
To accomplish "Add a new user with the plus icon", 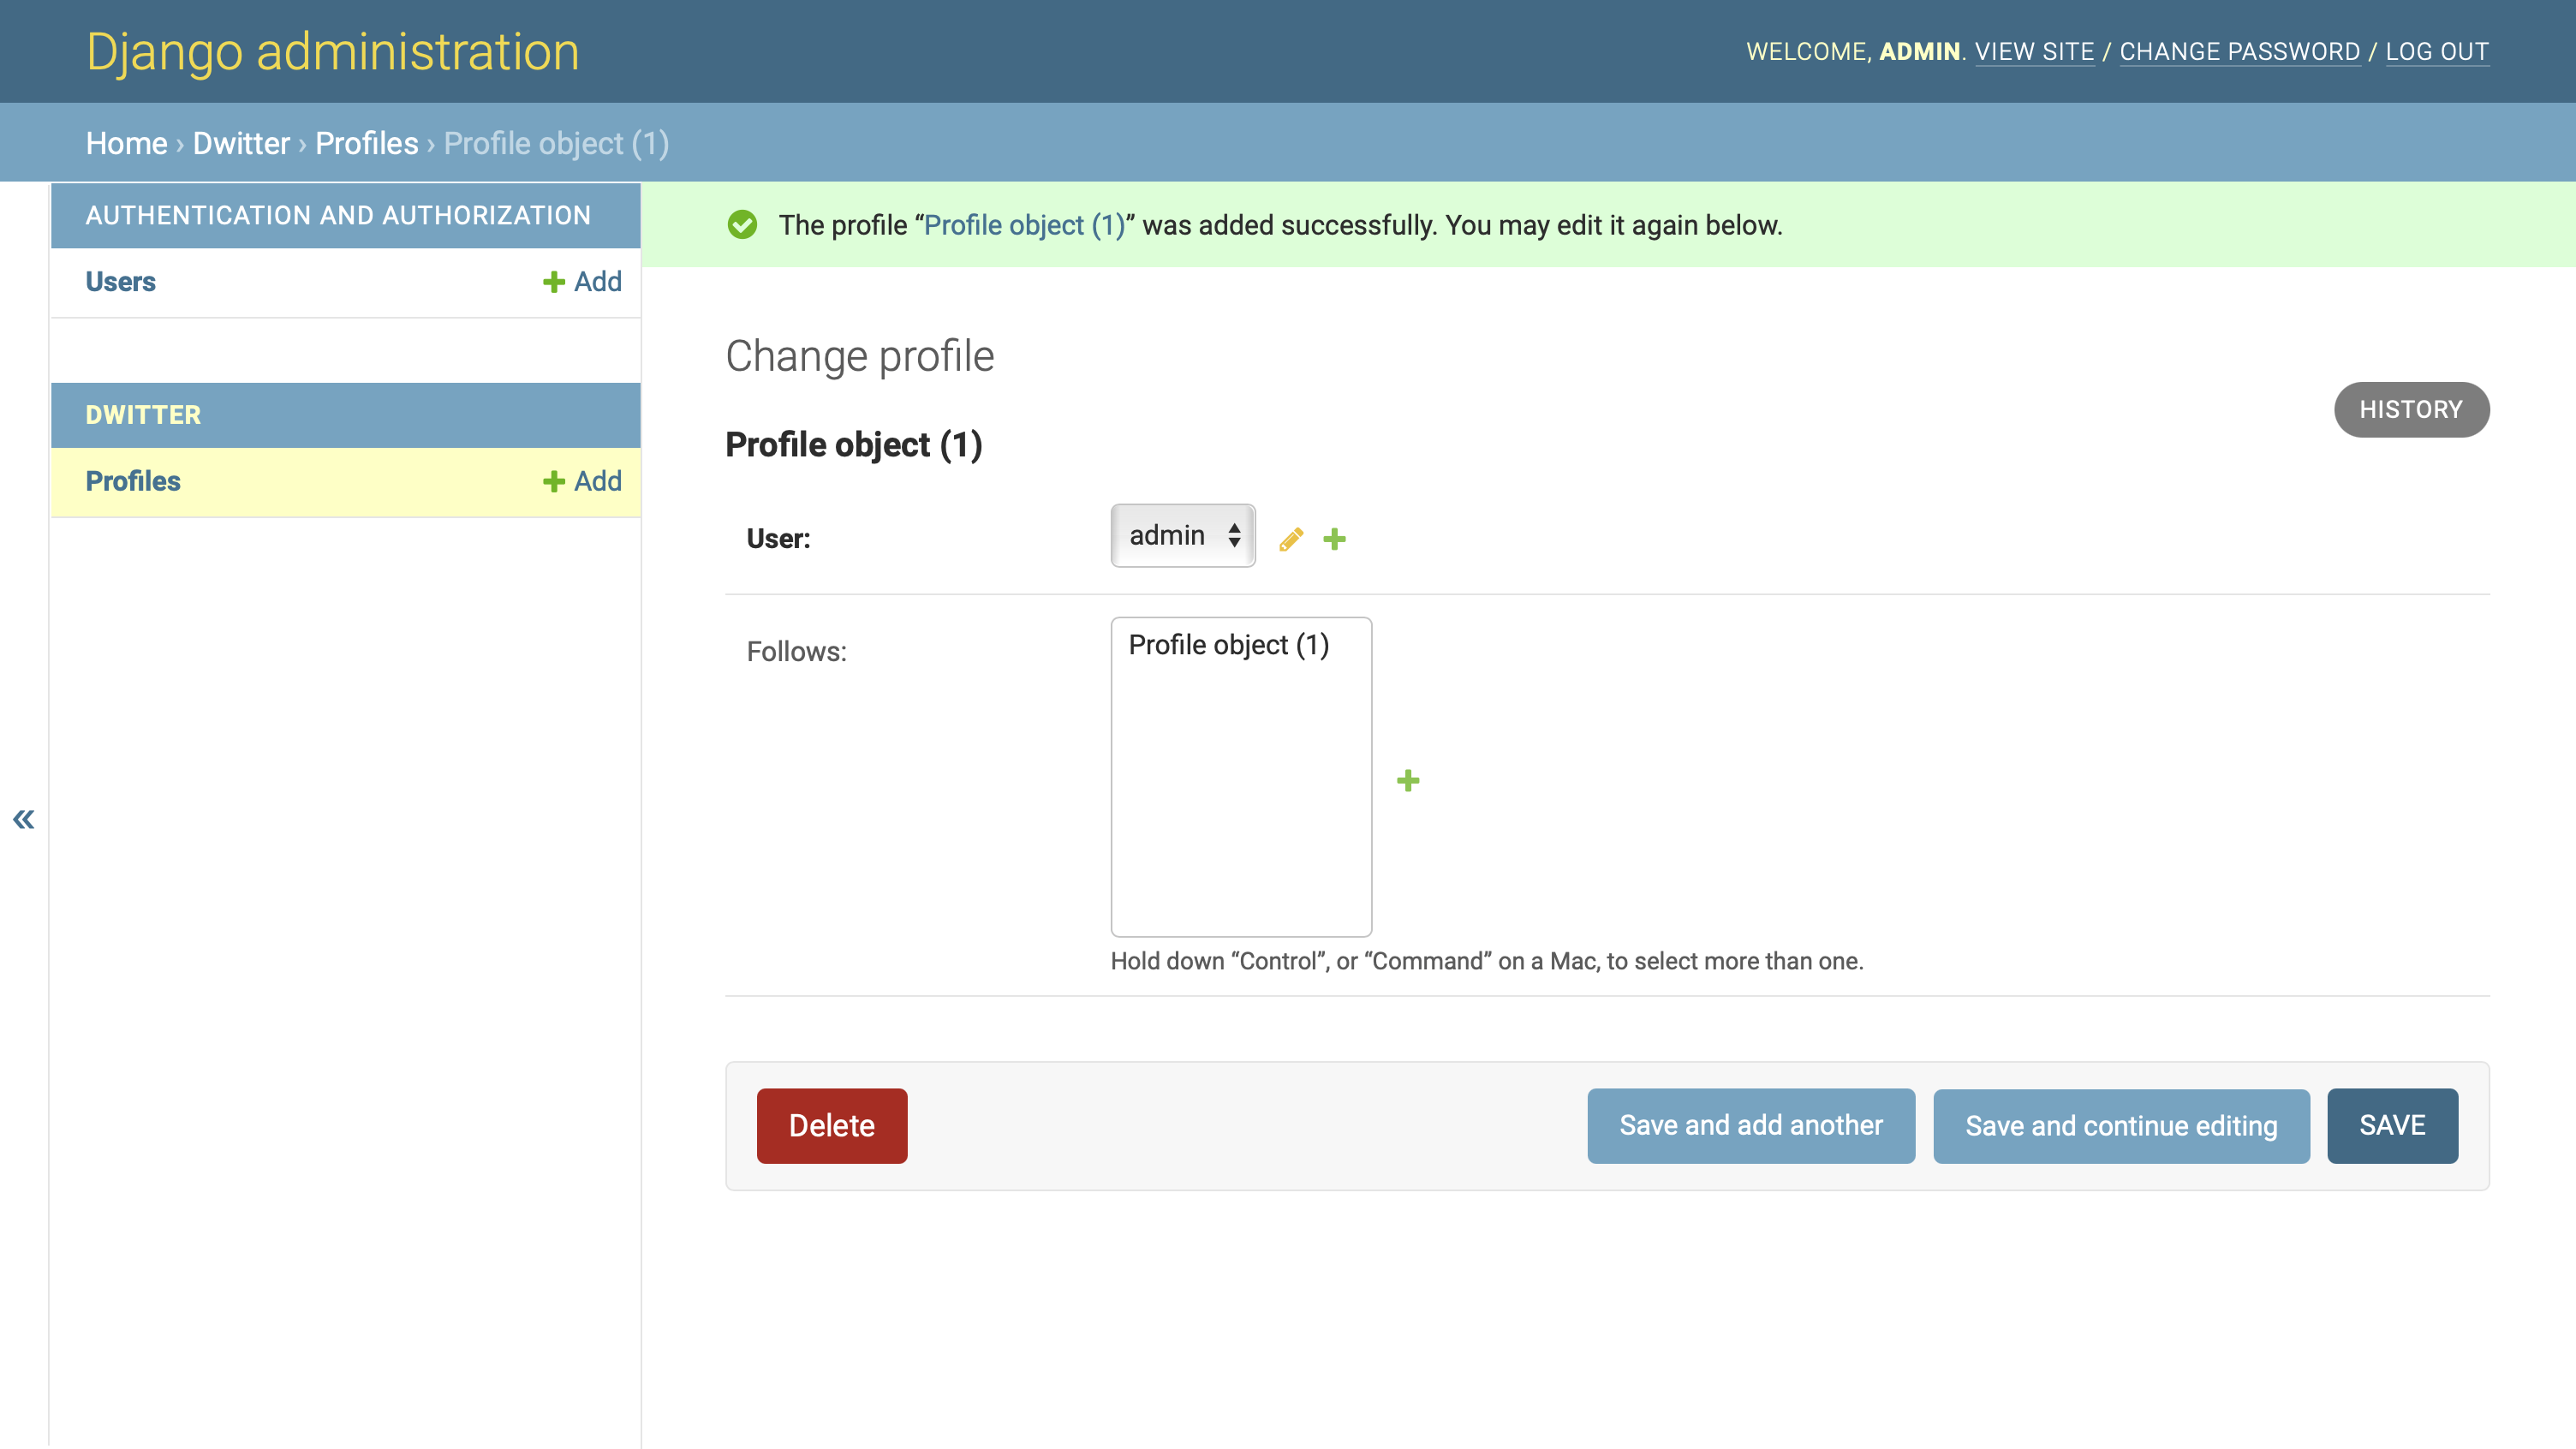I will (x=1336, y=538).
